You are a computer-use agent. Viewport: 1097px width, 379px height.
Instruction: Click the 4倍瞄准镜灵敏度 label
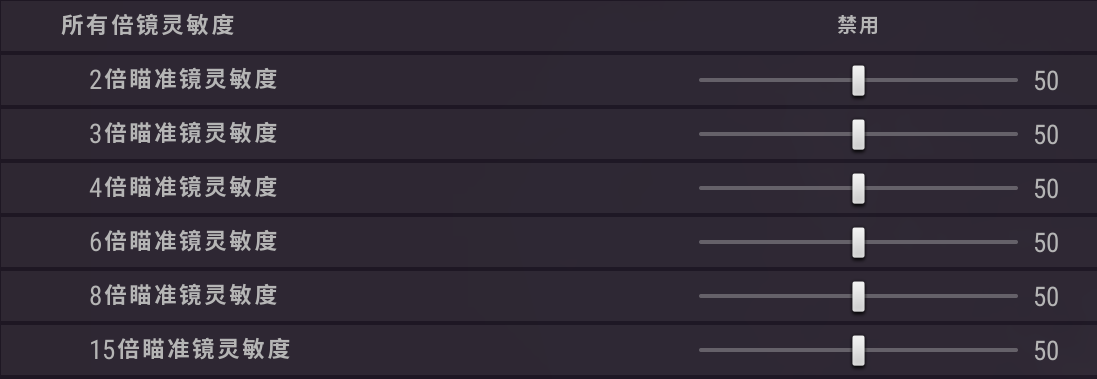pyautogui.click(x=183, y=187)
